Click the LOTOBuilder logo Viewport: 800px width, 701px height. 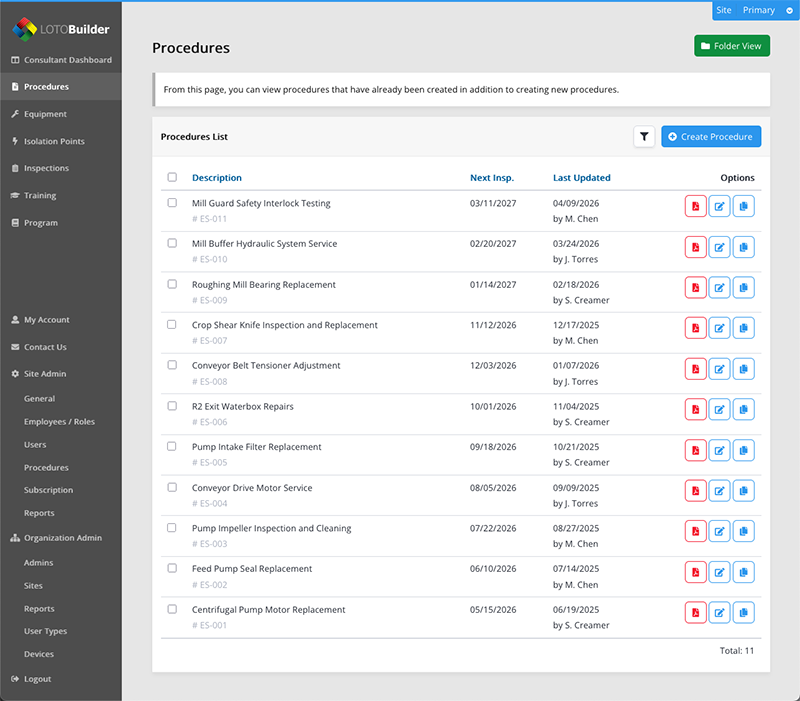[61, 29]
